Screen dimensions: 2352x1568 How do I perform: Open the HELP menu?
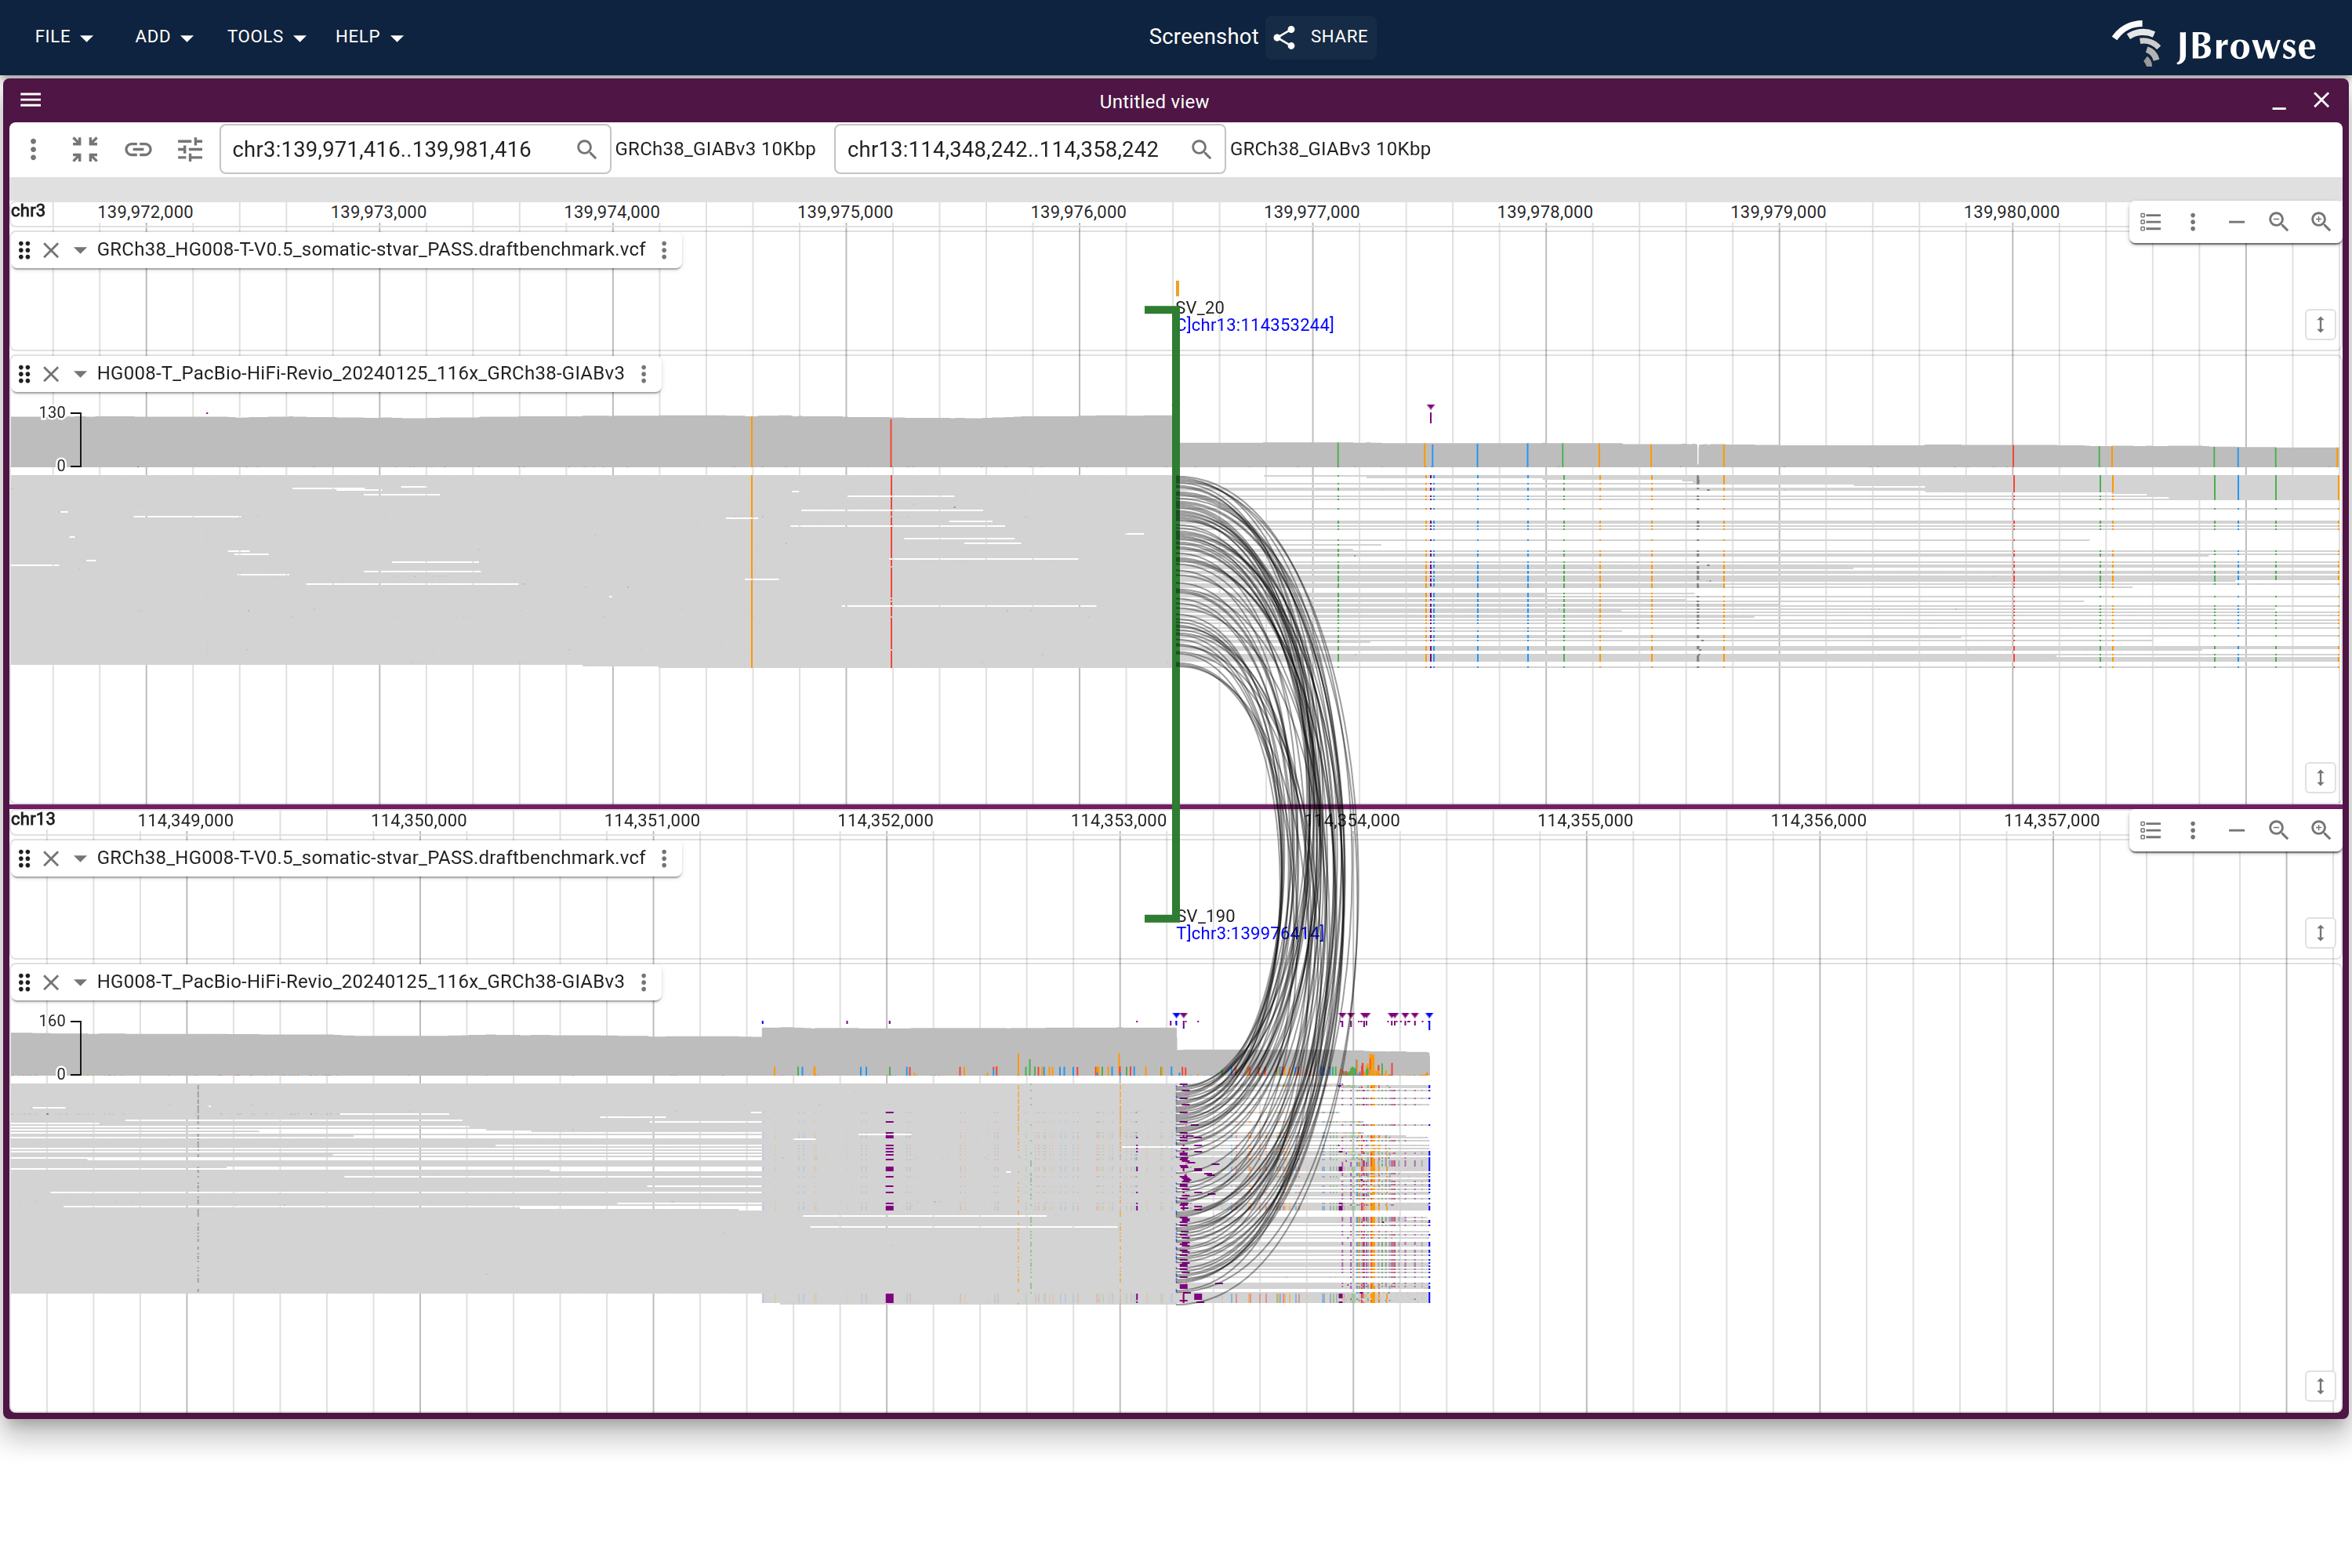369,37
